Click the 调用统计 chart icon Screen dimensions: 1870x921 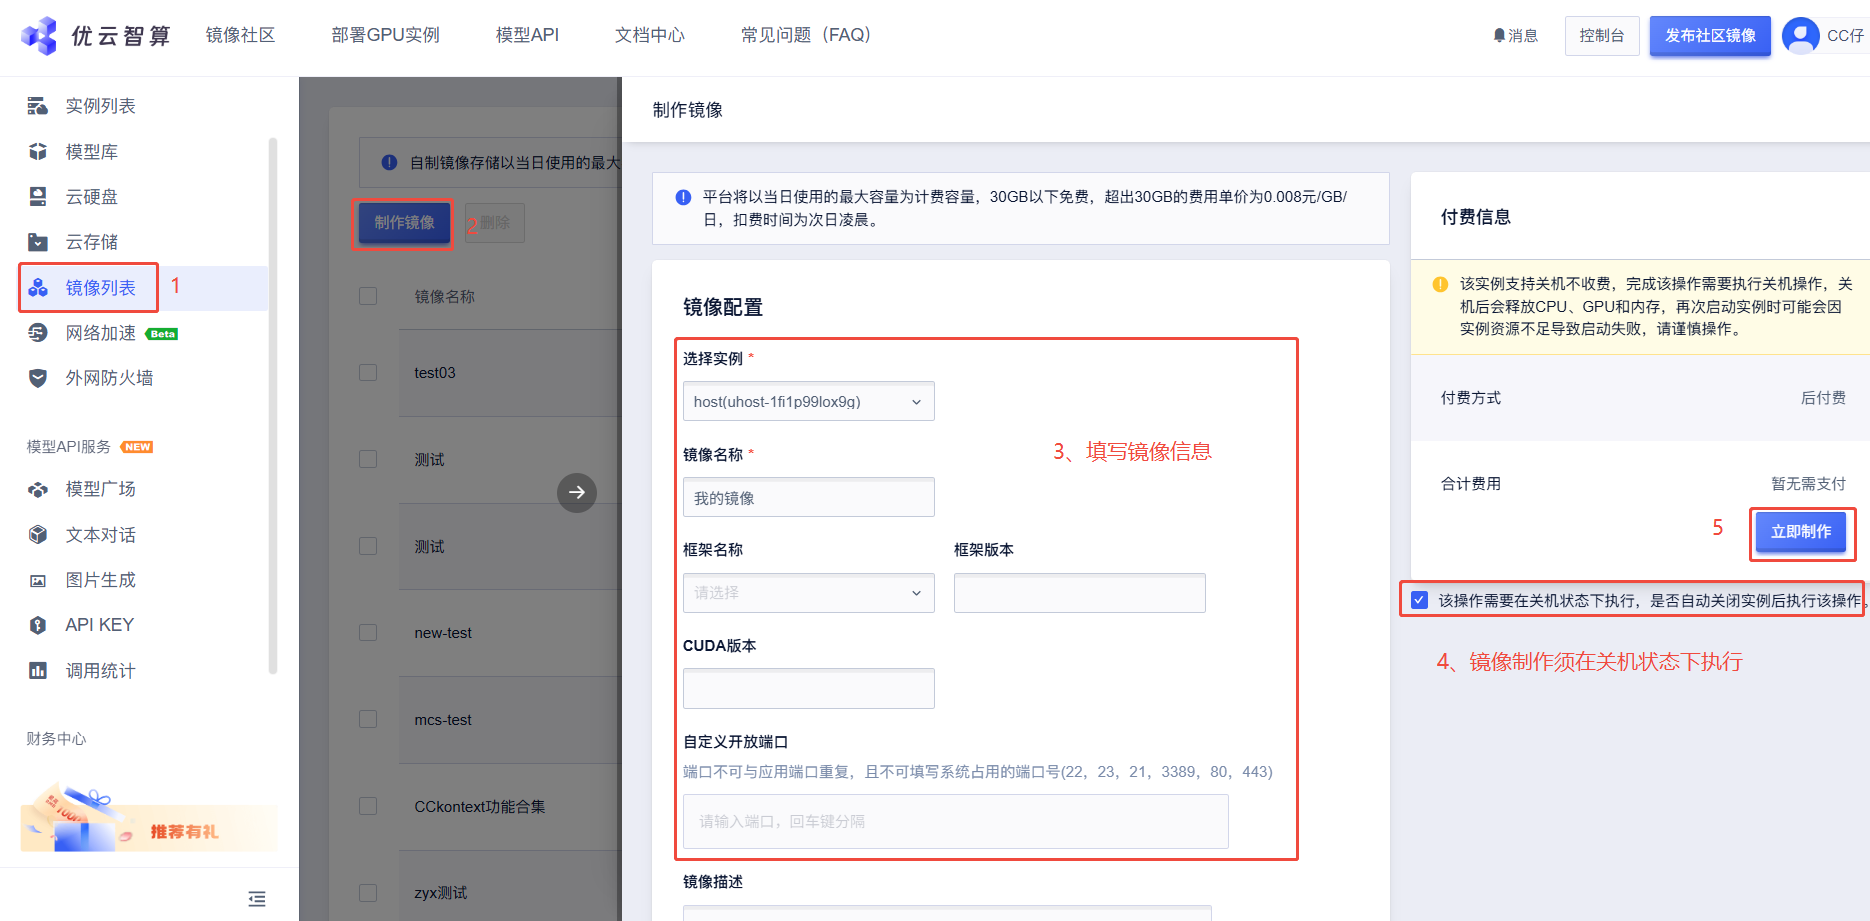click(x=38, y=671)
